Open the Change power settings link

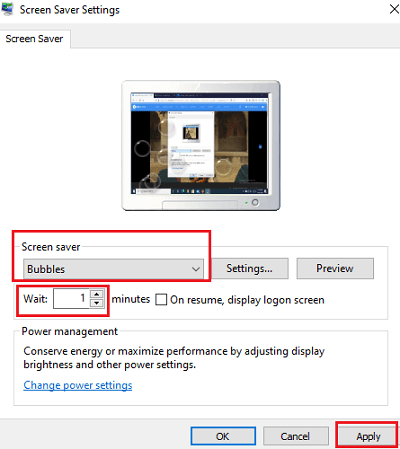[78, 385]
